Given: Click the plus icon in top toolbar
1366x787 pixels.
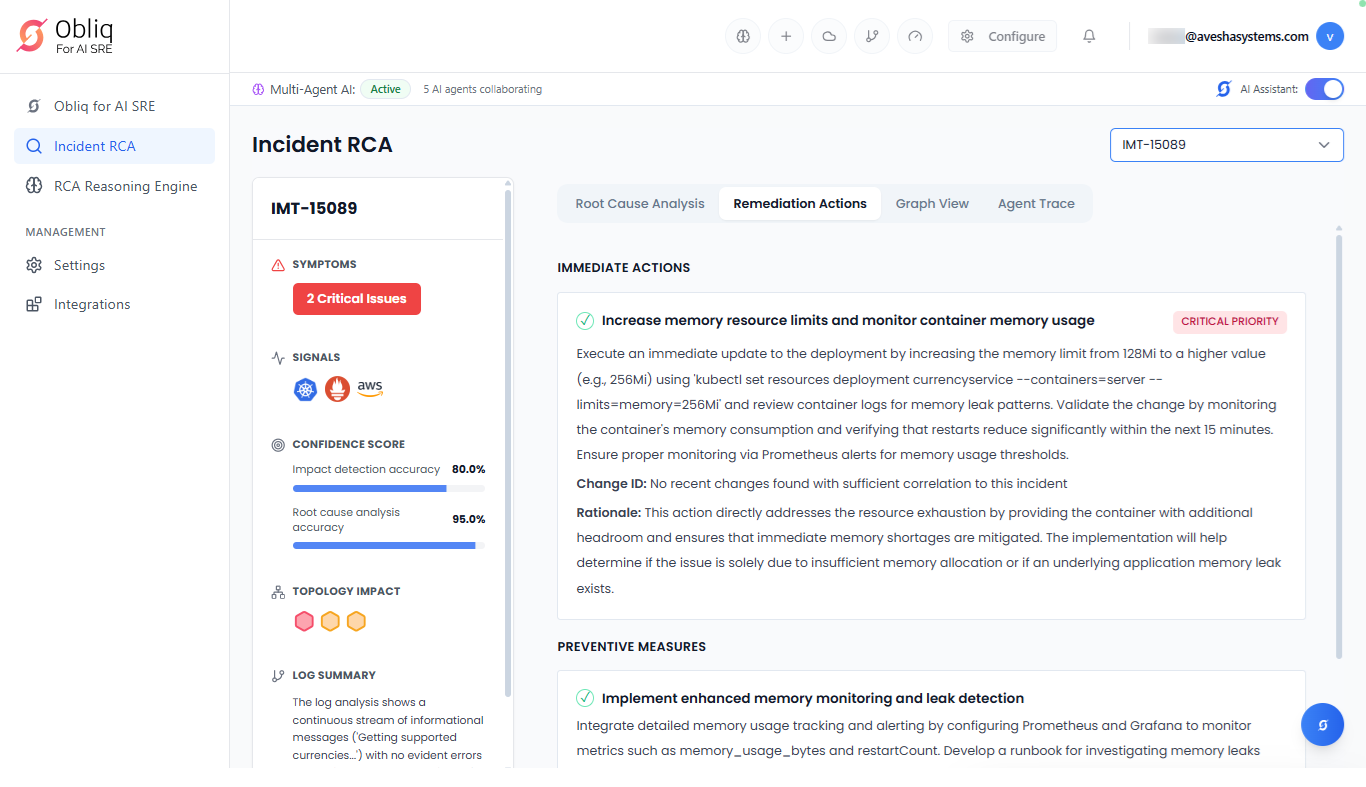Looking at the screenshot, I should [786, 36].
